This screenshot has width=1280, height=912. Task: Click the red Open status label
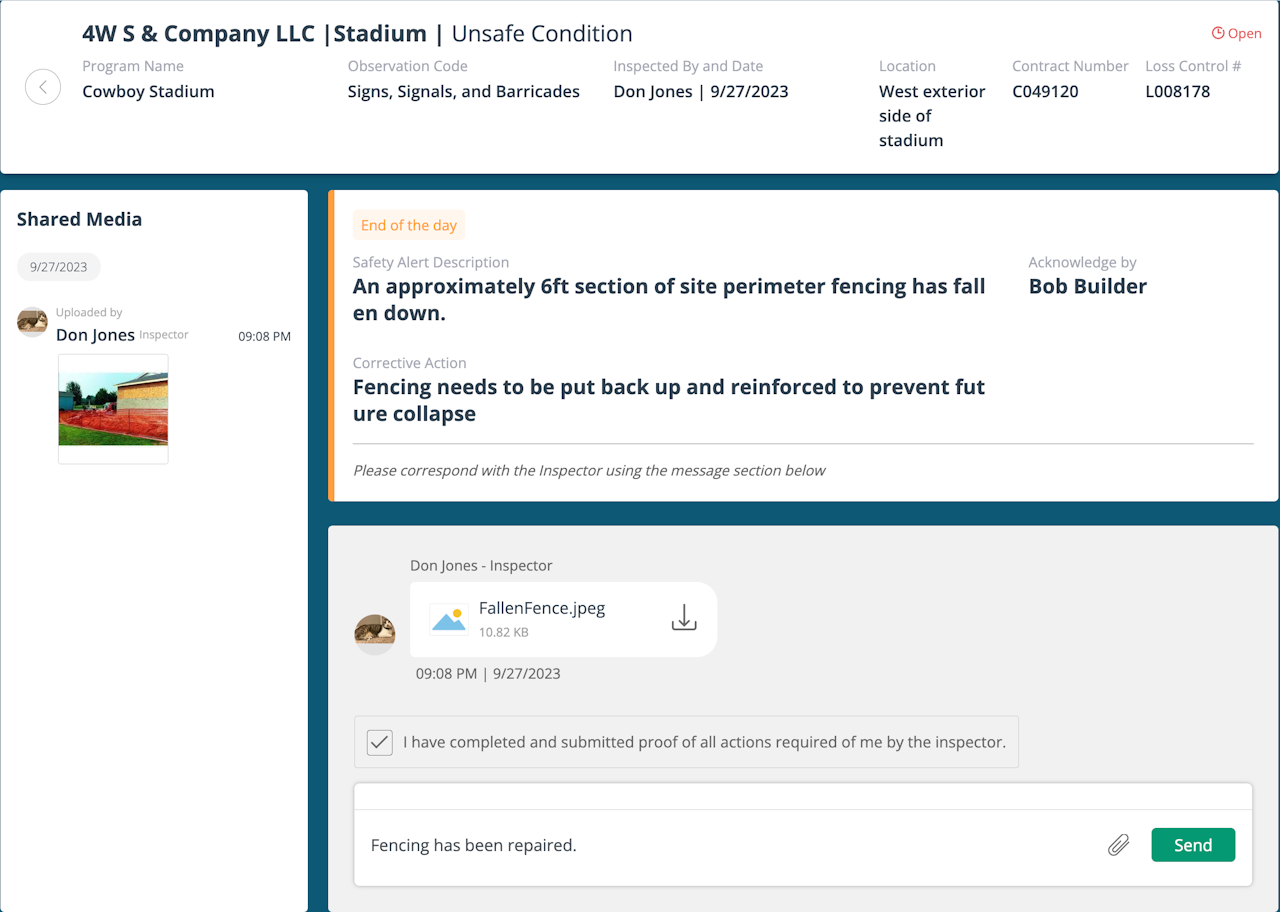1245,33
